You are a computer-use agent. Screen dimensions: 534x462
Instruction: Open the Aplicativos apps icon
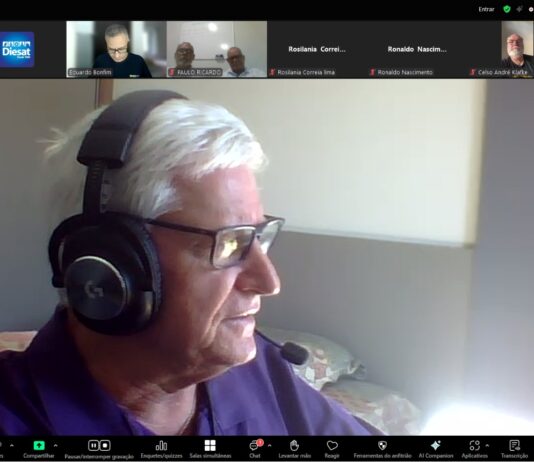pos(474,445)
